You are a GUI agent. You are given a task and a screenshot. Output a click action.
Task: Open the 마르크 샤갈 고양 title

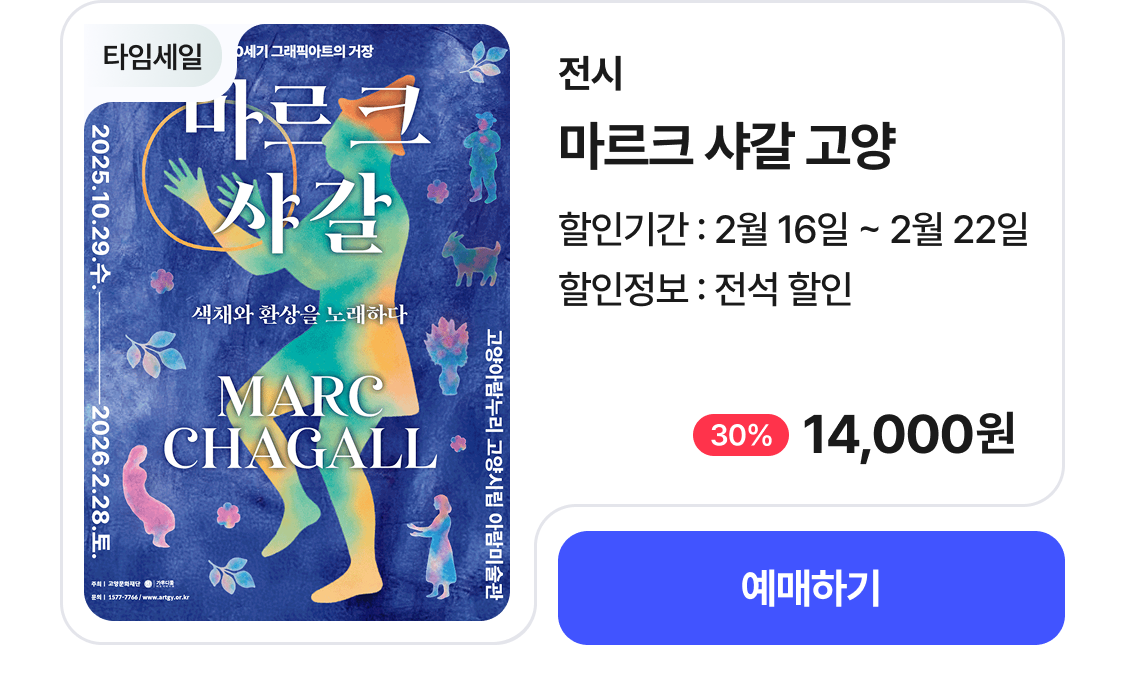coord(727,146)
